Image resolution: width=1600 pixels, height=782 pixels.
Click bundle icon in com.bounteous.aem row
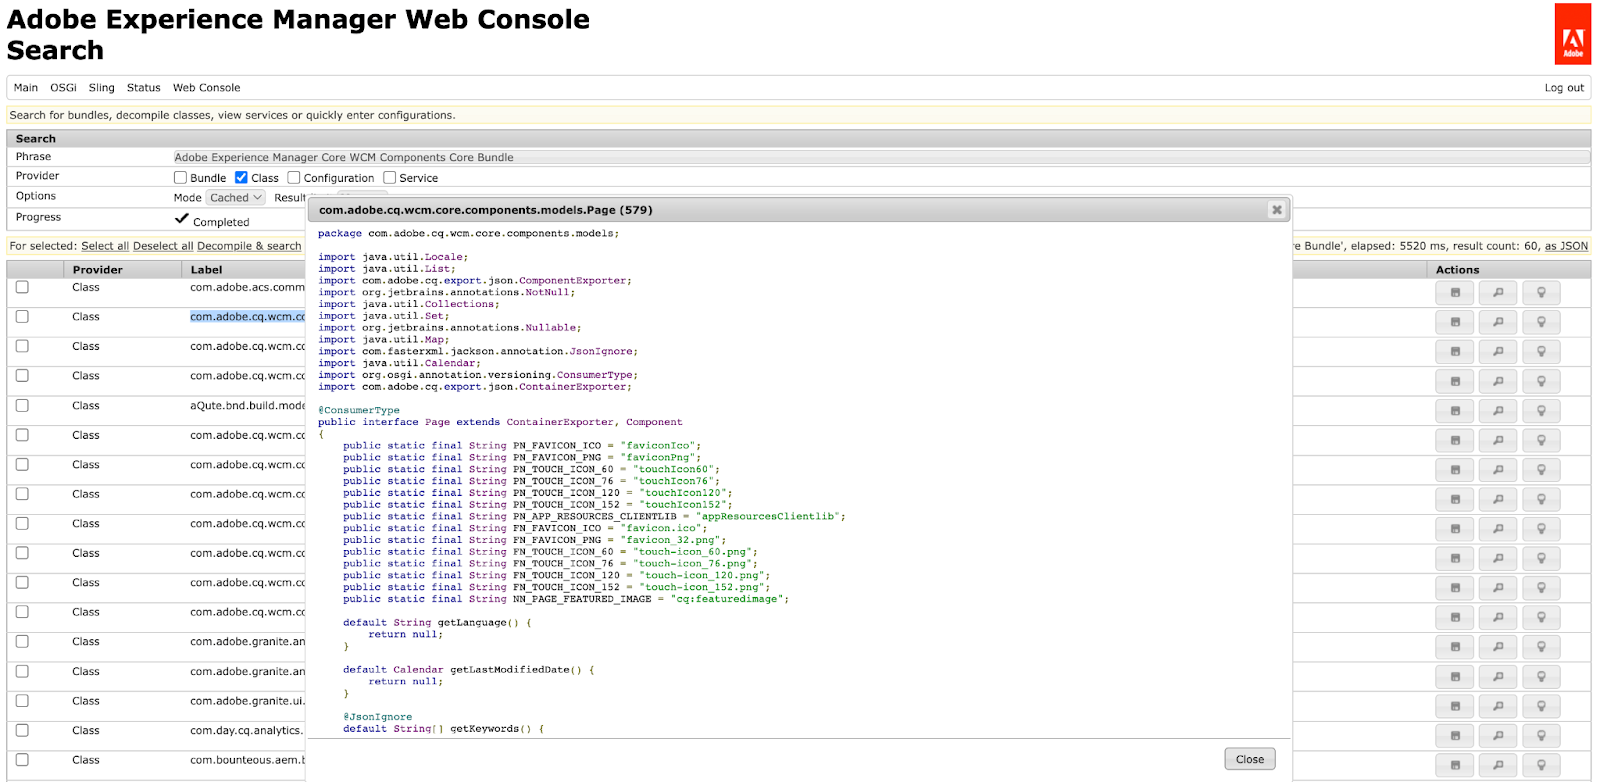coord(1455,765)
